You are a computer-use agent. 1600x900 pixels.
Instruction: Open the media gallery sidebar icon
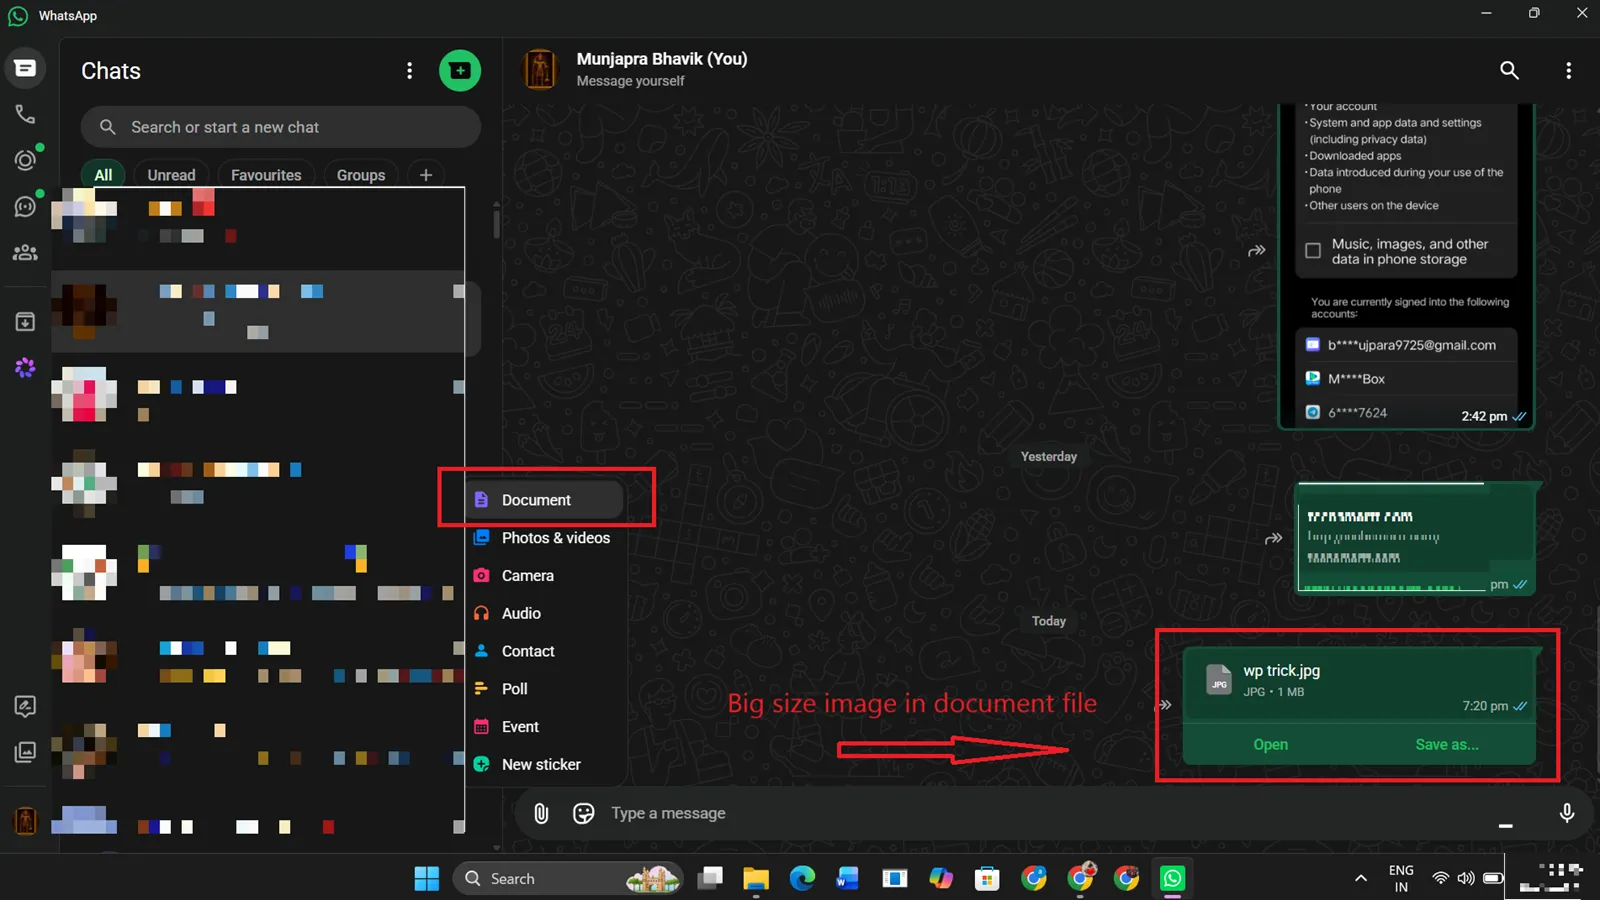pyautogui.click(x=25, y=752)
